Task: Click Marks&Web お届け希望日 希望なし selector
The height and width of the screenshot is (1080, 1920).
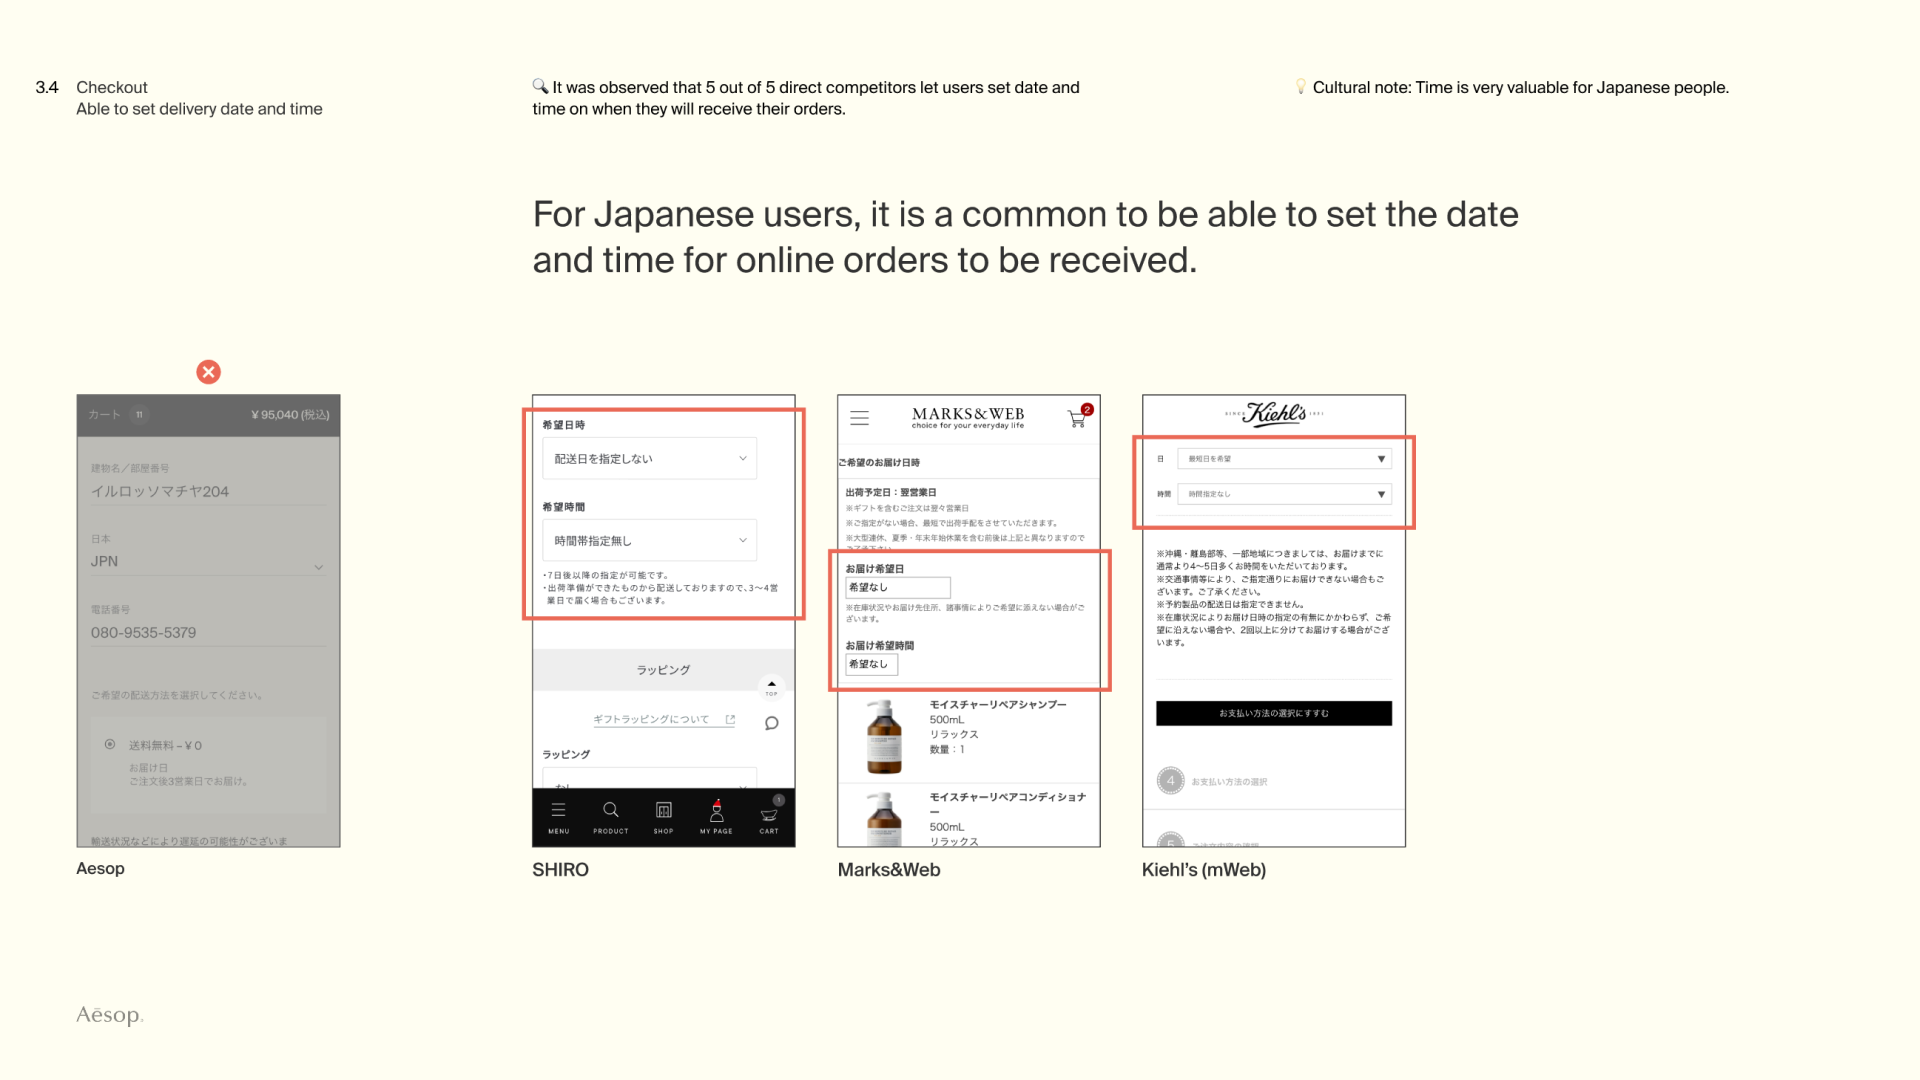Action: tap(897, 588)
